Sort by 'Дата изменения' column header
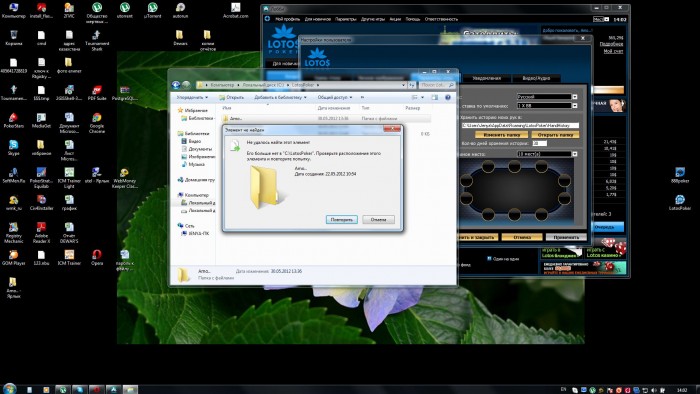The width and height of the screenshot is (700, 394). point(334,108)
